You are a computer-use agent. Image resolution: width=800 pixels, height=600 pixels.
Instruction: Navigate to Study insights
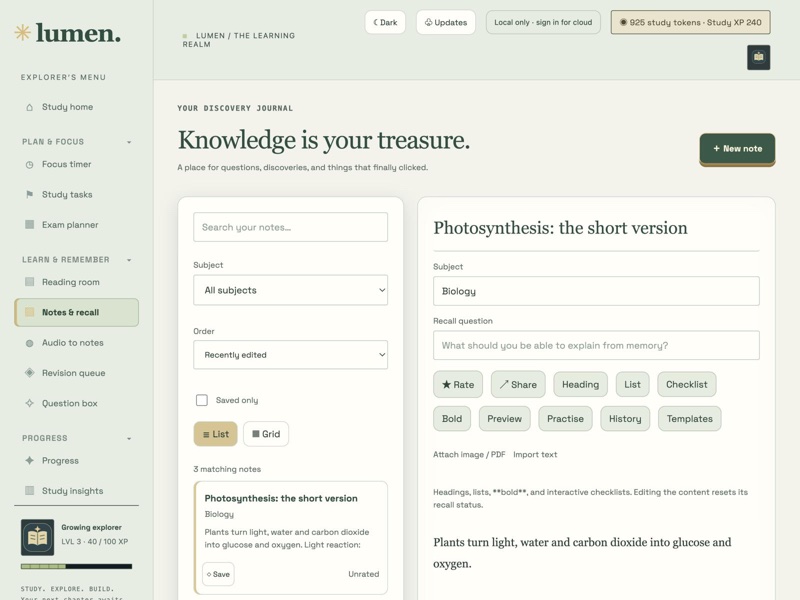click(x=77, y=490)
